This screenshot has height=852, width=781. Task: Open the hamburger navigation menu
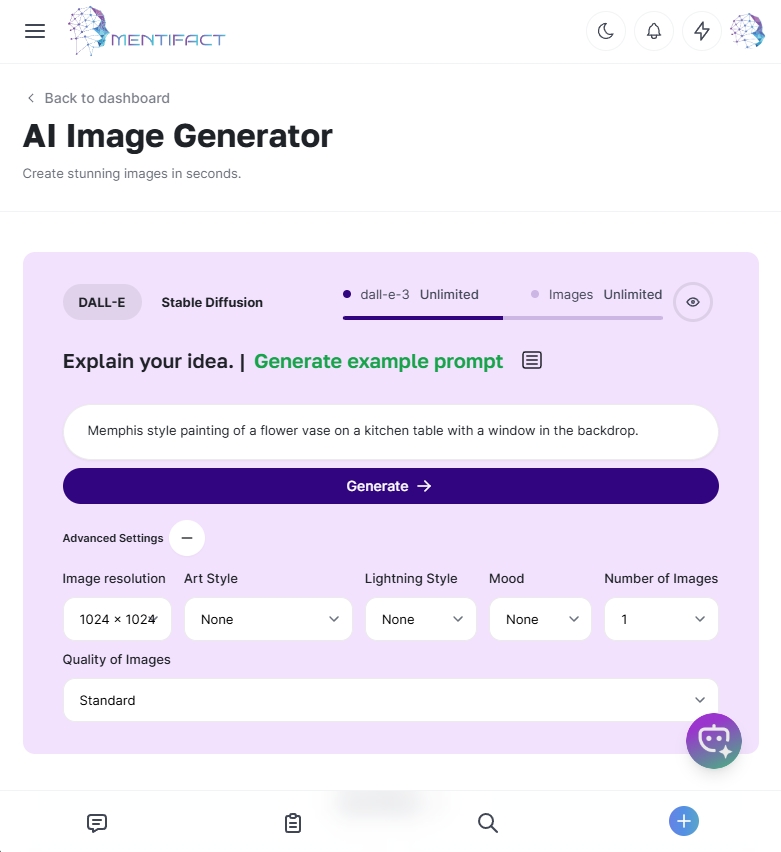(x=35, y=31)
